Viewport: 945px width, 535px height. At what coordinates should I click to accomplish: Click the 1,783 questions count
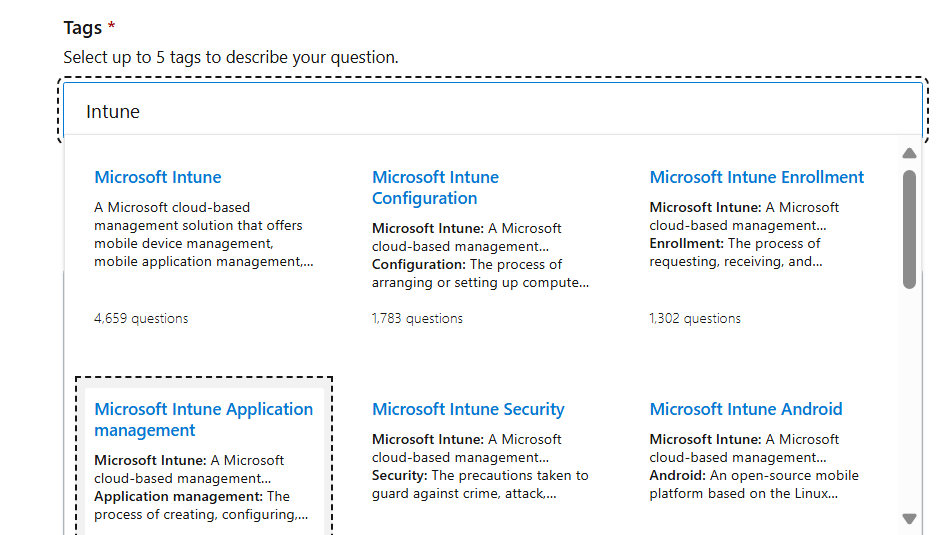coord(417,318)
